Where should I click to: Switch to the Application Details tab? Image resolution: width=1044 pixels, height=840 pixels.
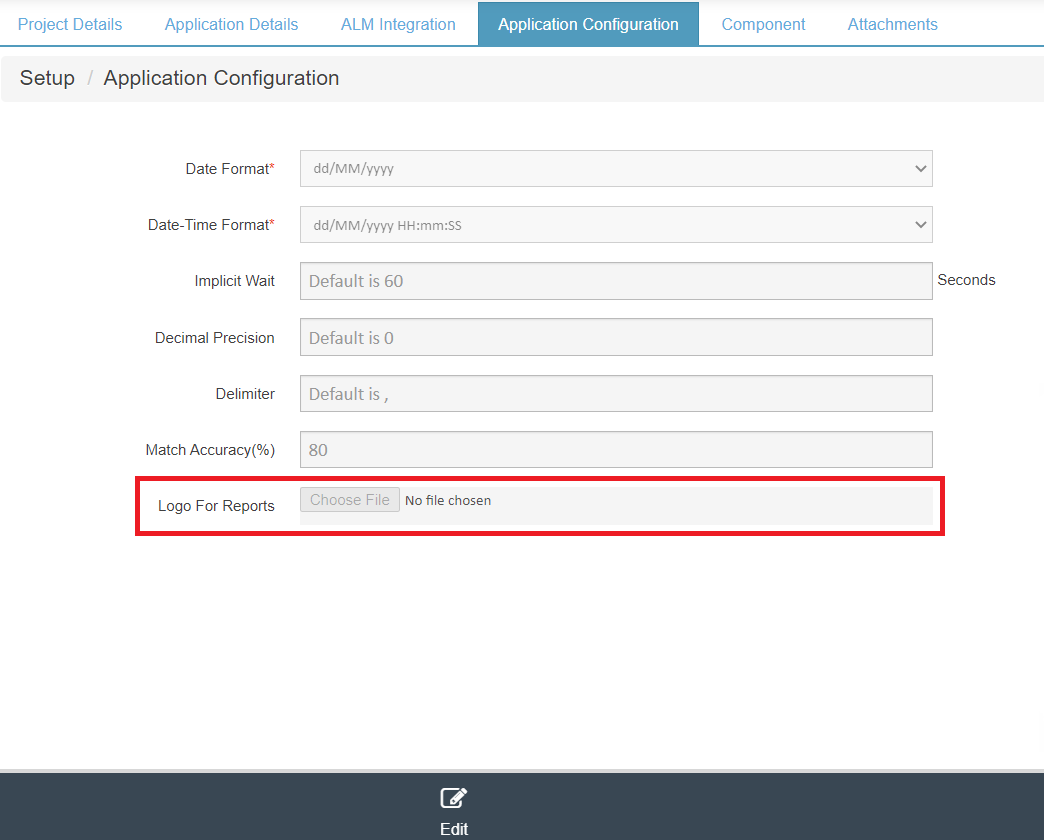(231, 25)
